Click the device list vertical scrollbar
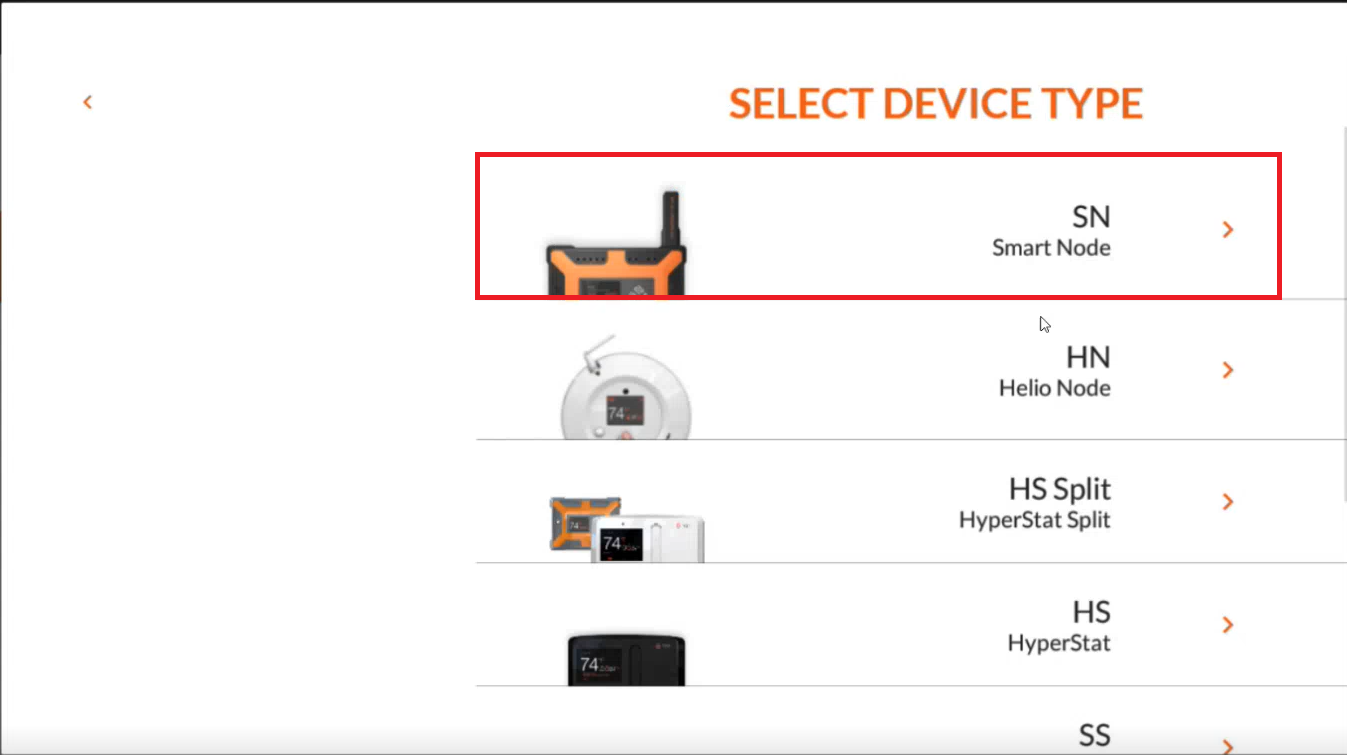The image size is (1348, 755). pyautogui.click(x=1343, y=315)
